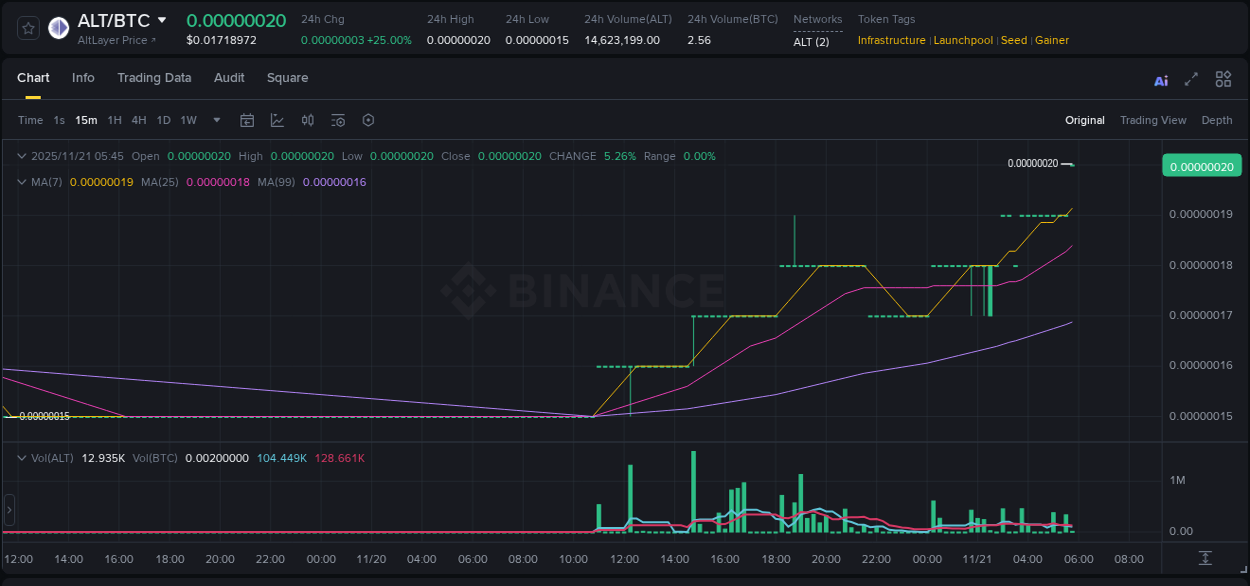The width and height of the screenshot is (1250, 586).
Task: Switch chart to Trading View mode
Action: point(1153,120)
